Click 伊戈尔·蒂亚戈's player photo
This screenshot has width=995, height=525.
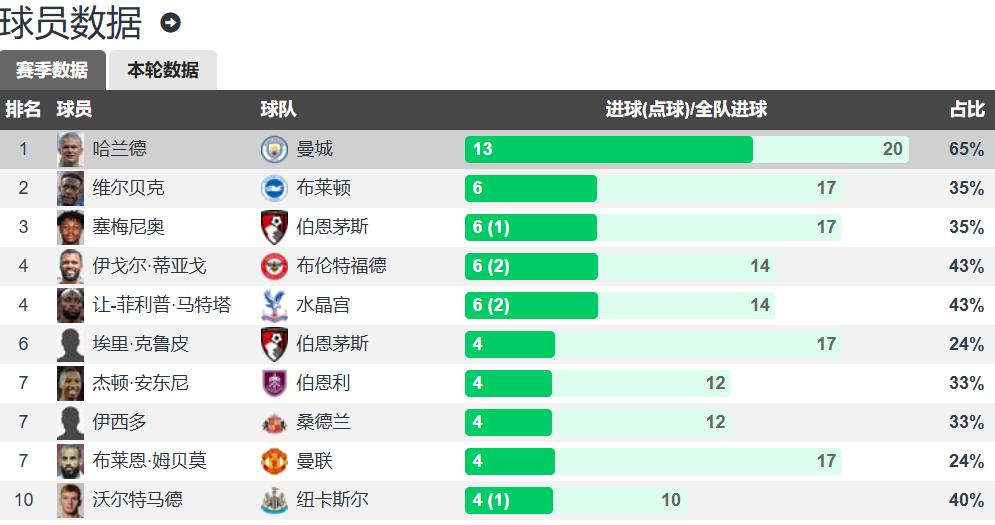click(x=70, y=266)
